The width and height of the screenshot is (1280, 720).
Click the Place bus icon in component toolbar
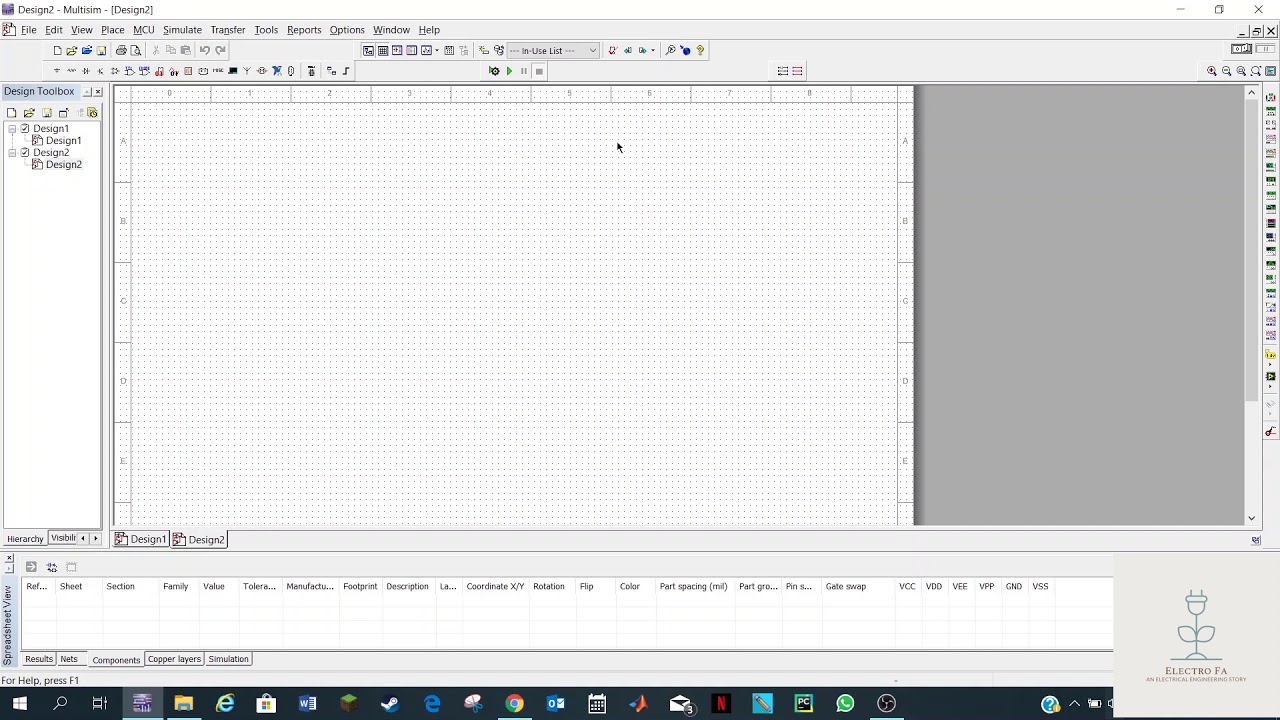click(346, 71)
